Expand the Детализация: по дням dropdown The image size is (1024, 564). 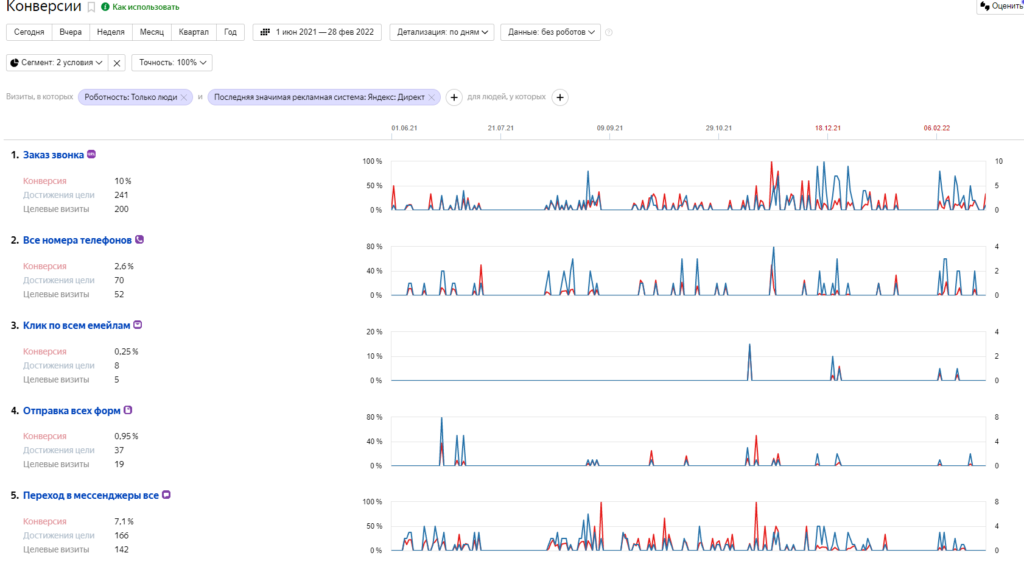[442, 32]
